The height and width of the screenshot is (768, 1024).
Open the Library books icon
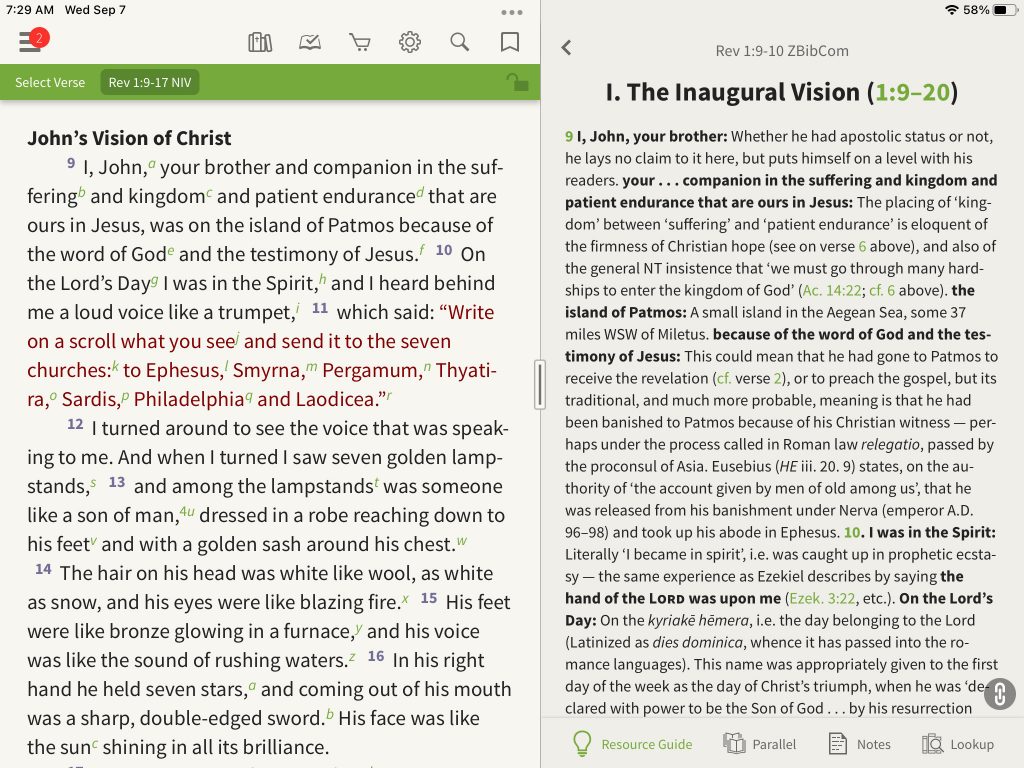point(260,42)
